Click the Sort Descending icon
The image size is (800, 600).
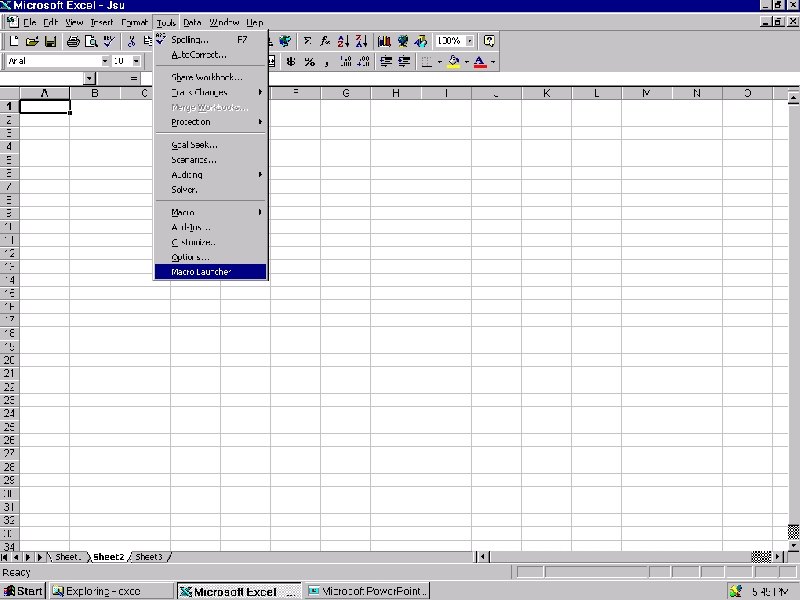[362, 41]
